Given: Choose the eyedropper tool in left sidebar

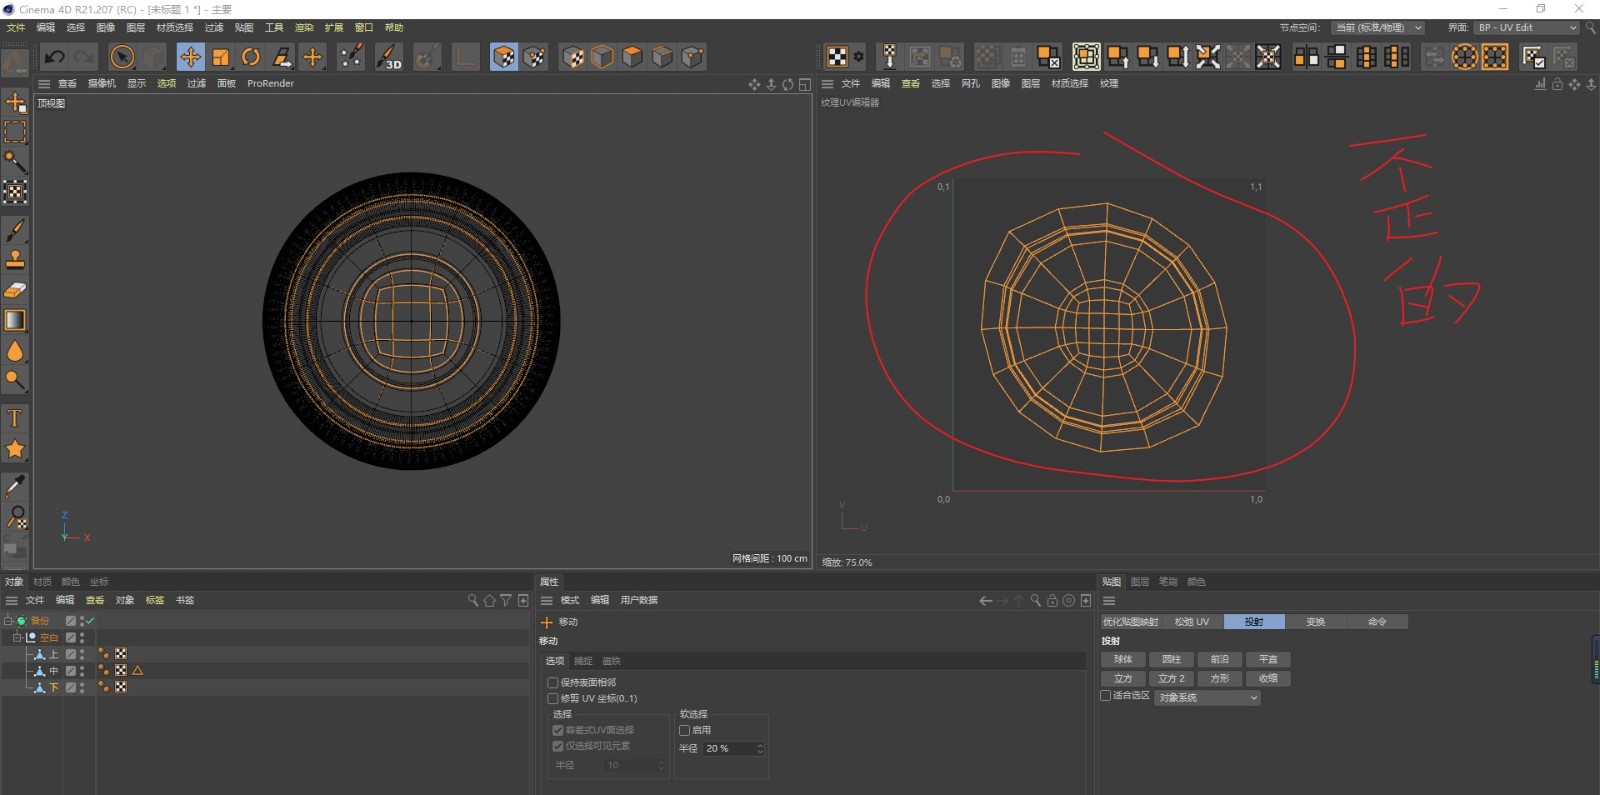Looking at the screenshot, I should coord(15,485).
